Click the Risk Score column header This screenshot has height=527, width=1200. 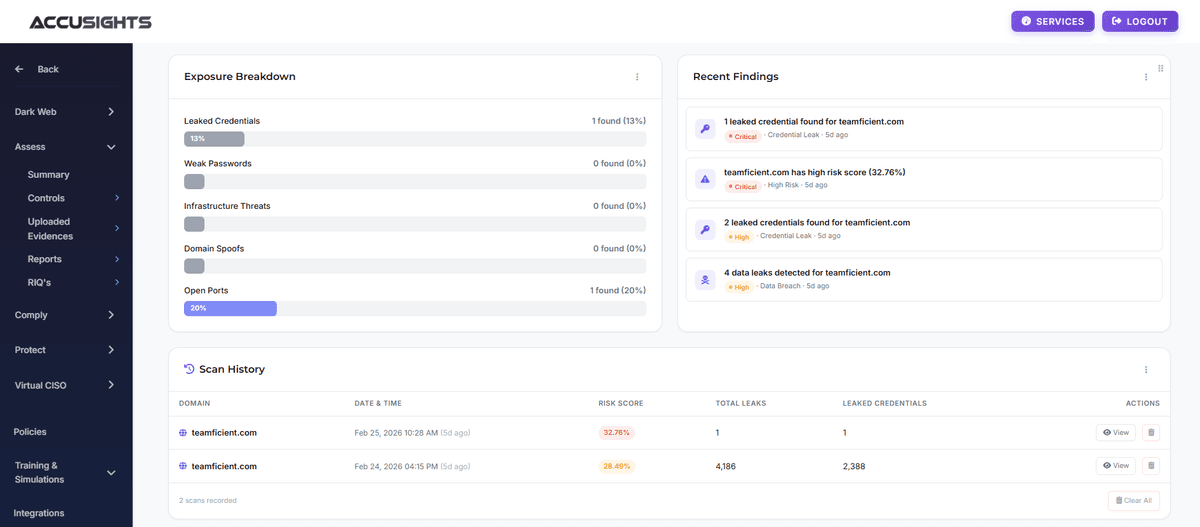pos(621,404)
